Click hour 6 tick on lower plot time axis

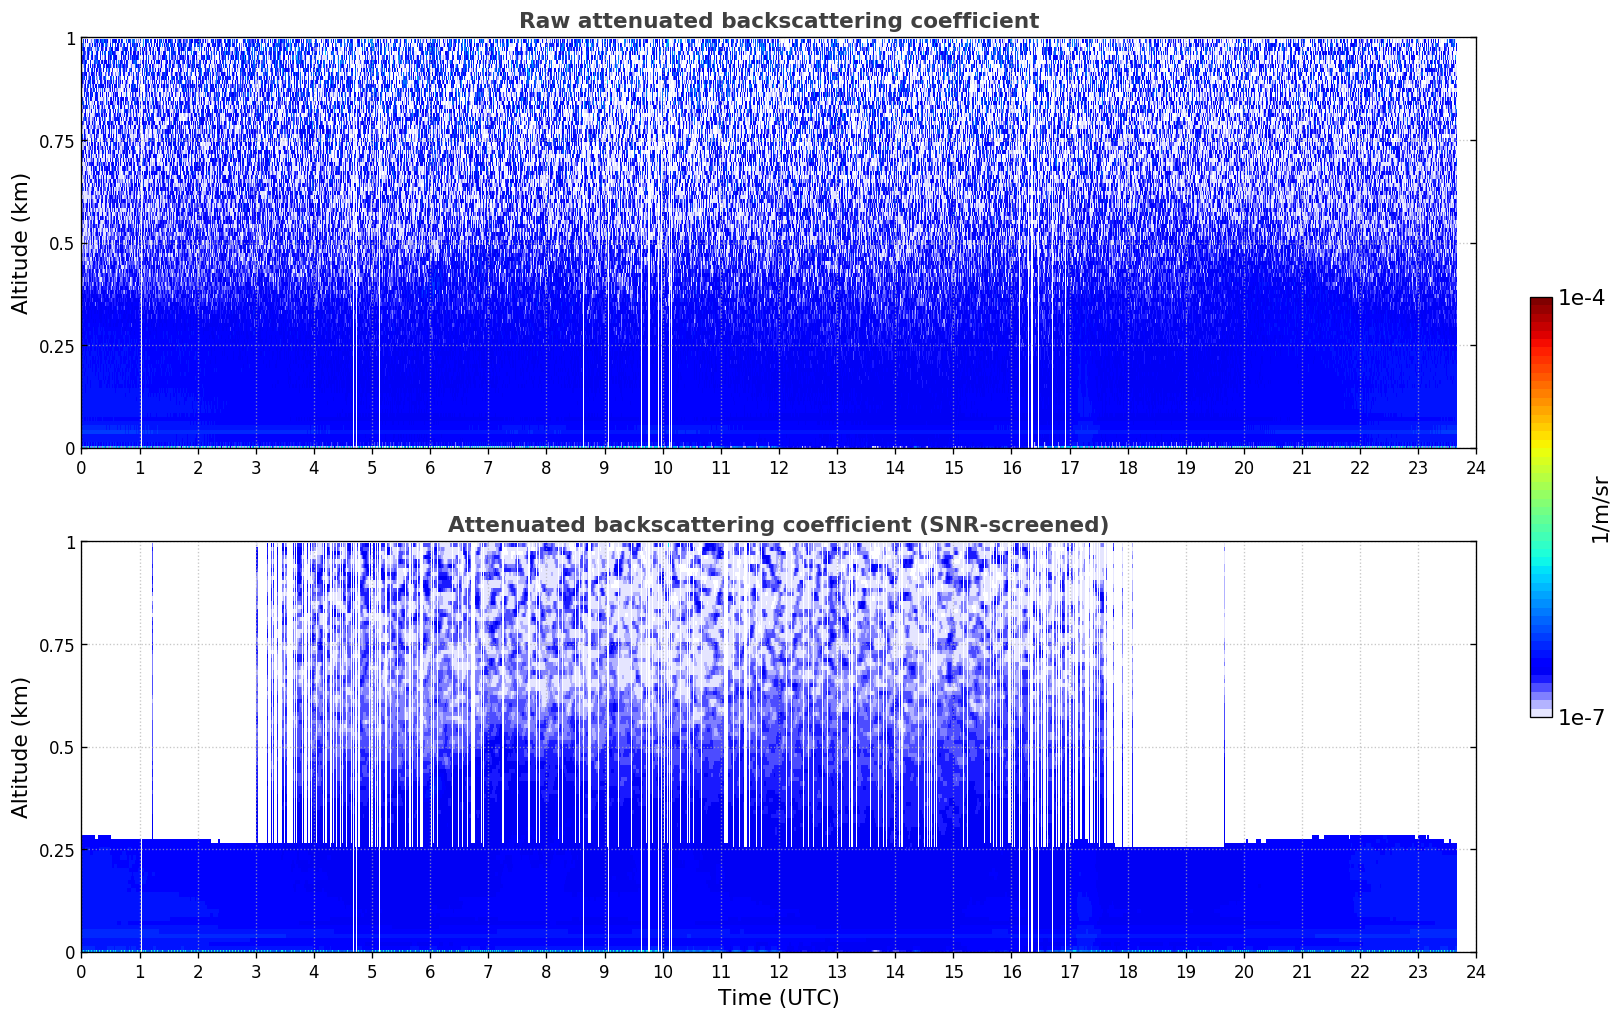[x=430, y=971]
